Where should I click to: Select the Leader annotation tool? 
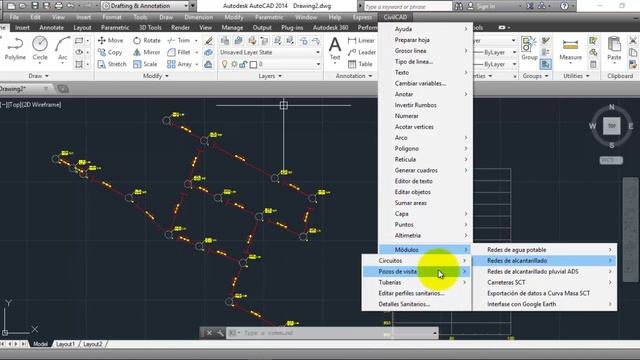click(x=362, y=52)
